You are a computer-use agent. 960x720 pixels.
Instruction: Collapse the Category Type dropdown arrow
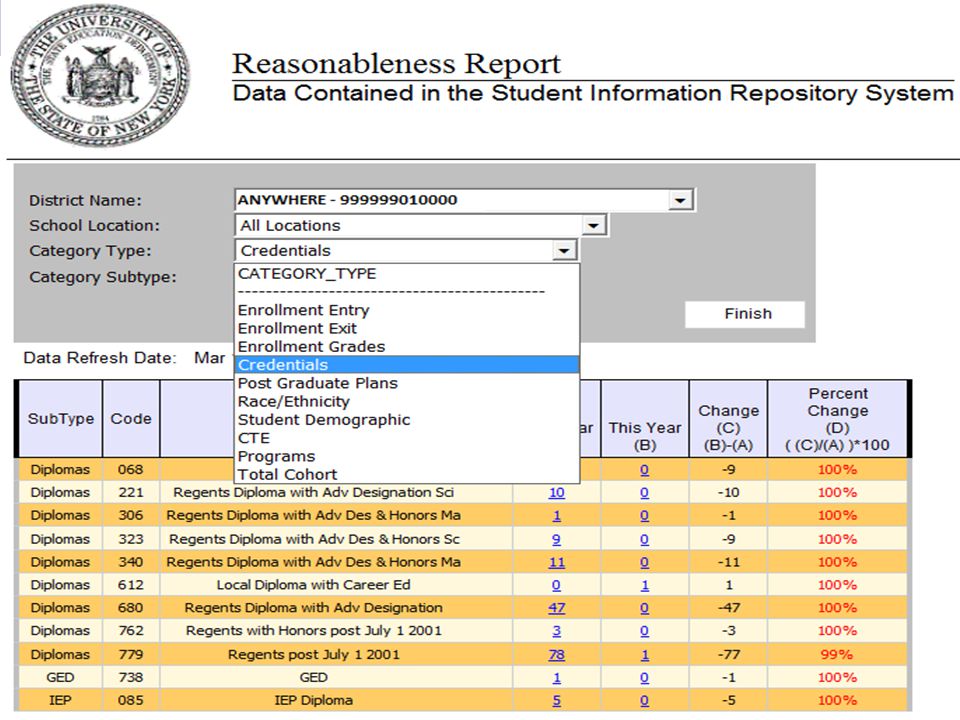564,250
